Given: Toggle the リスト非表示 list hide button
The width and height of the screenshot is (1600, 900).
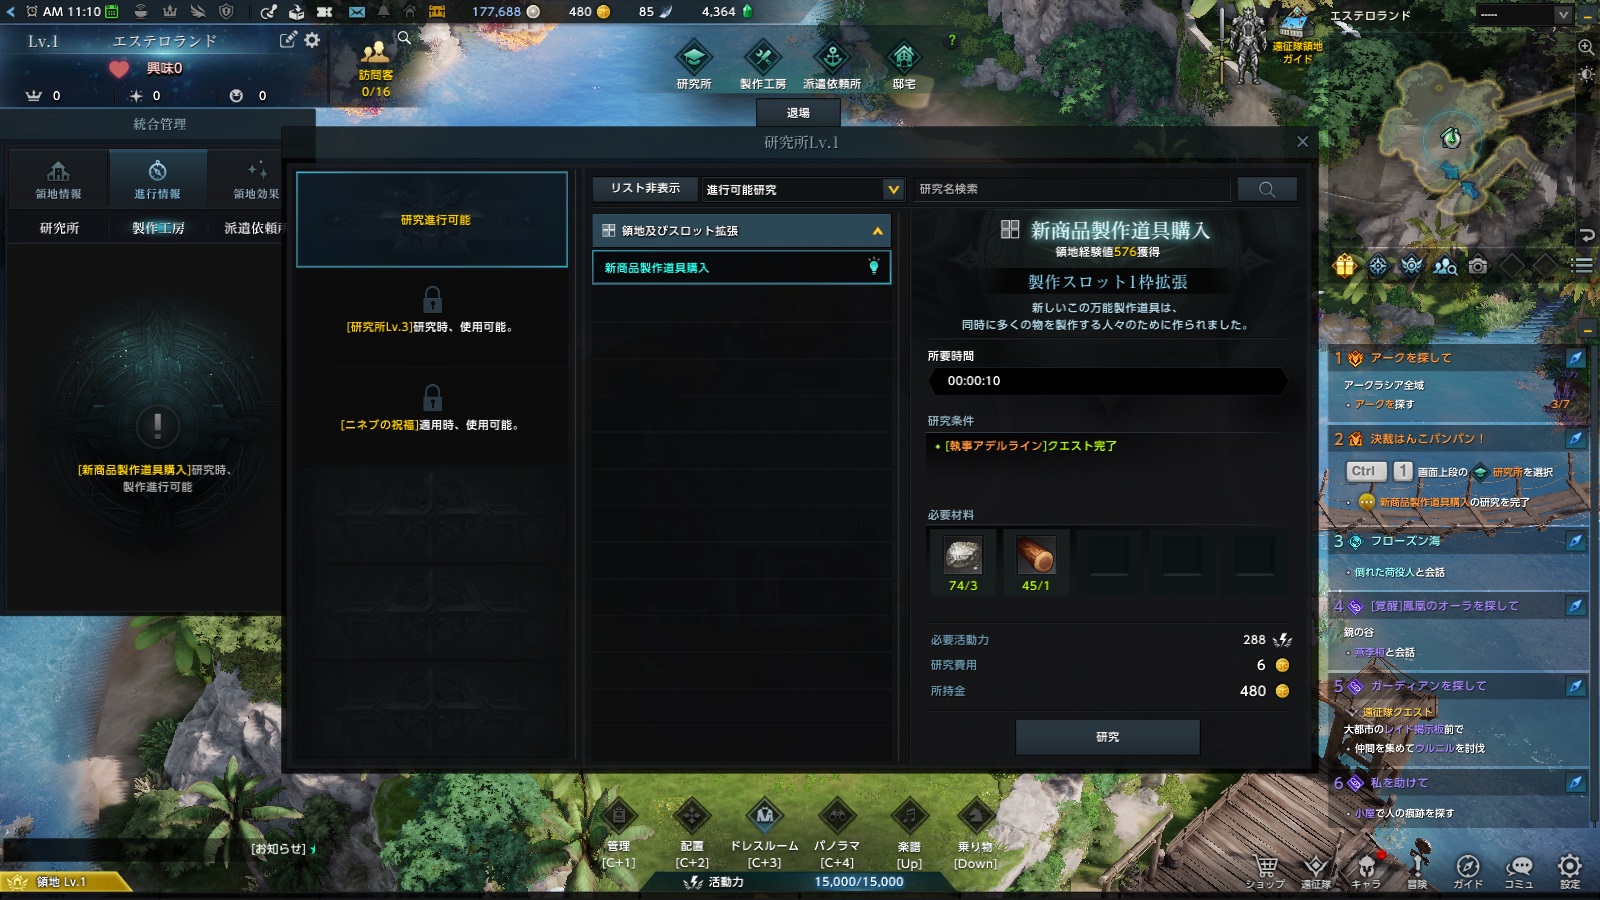Looking at the screenshot, I should pyautogui.click(x=645, y=188).
